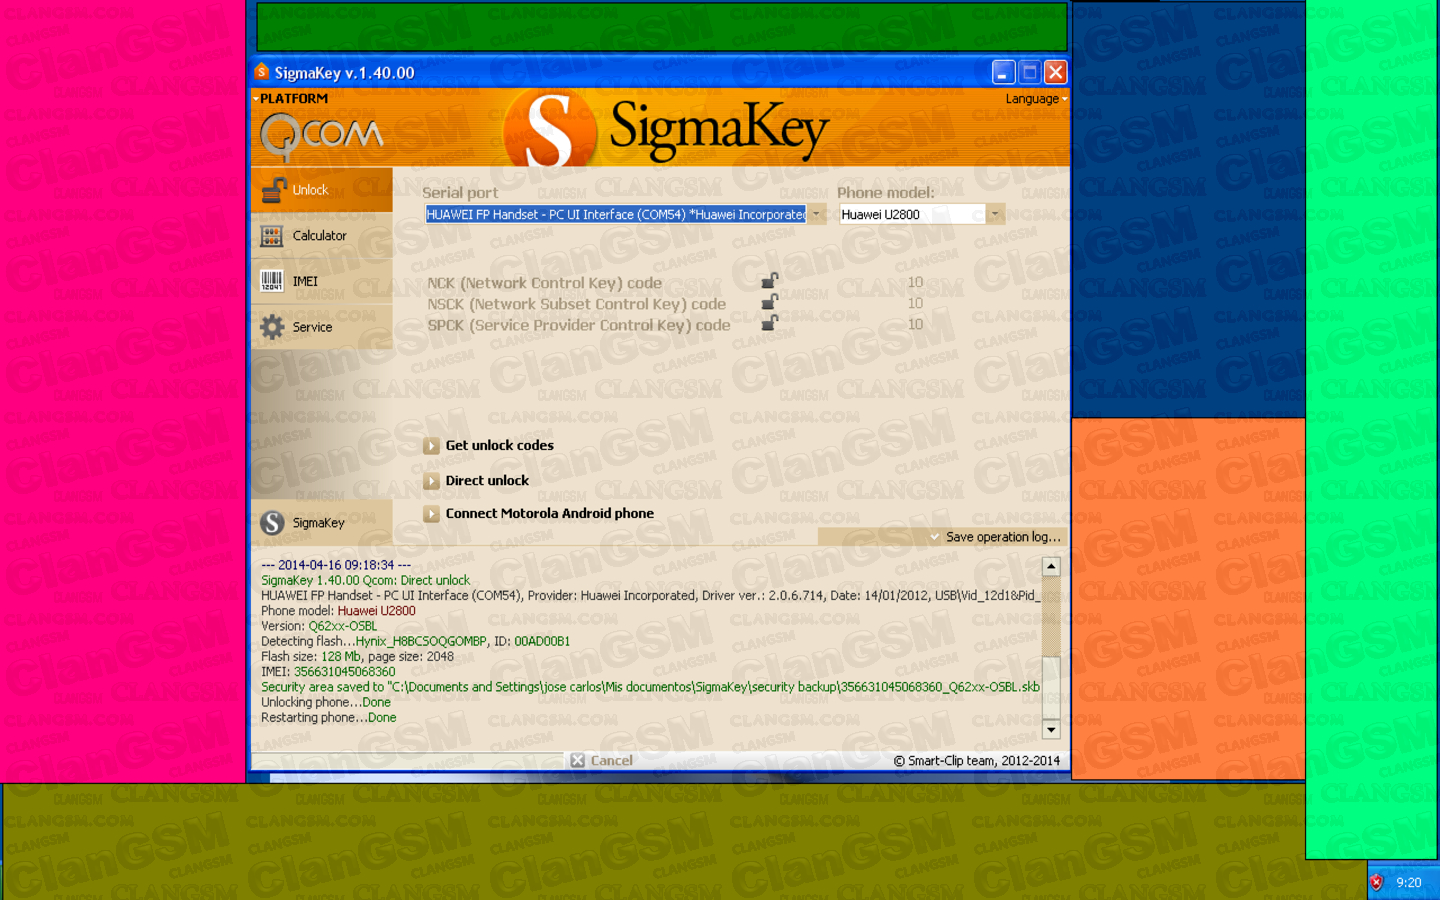Screen dimensions: 1440x900
Task: Click the 2014-04-16 09:18:34 timestamp
Action: pyautogui.click(x=336, y=565)
